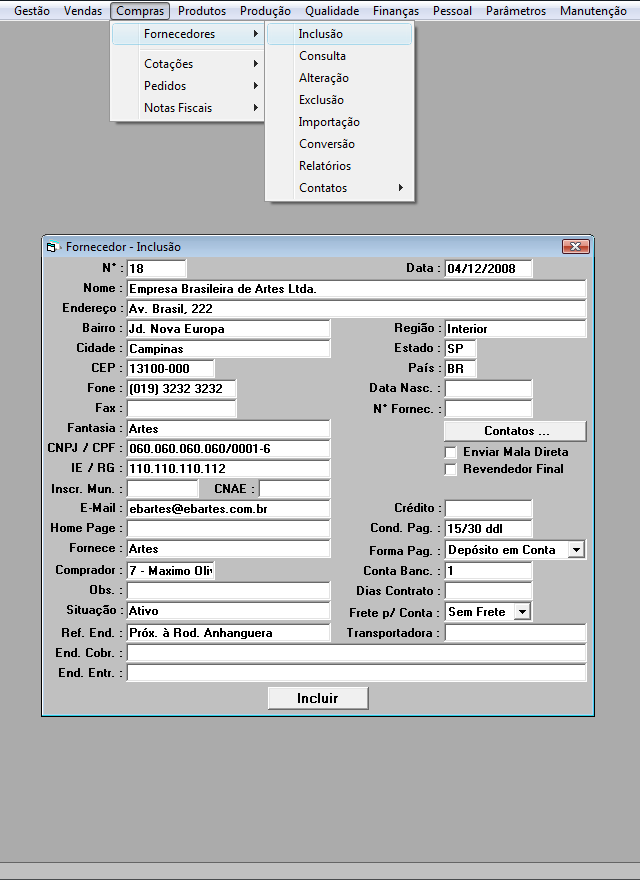Viewport: 640px width, 880px height.
Task: Choose Consulta from the submenu
Action: pyautogui.click(x=340, y=56)
